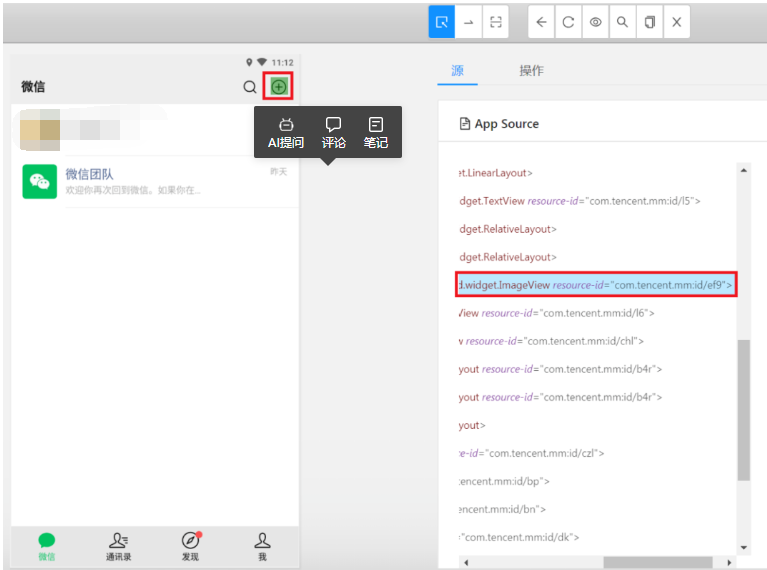Image resolution: width=767 pixels, height=570 pixels.
Task: Click the 昨天 timestamp on 微信团队 row
Action: 279,172
